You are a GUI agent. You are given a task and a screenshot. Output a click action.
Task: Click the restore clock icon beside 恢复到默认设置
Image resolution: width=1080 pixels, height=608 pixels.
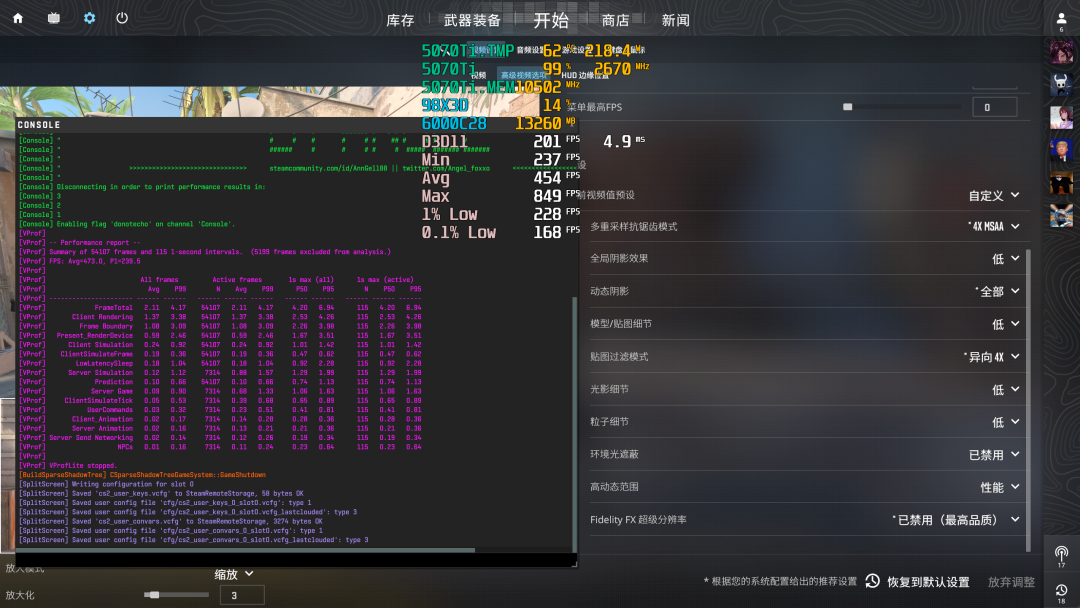click(x=873, y=581)
